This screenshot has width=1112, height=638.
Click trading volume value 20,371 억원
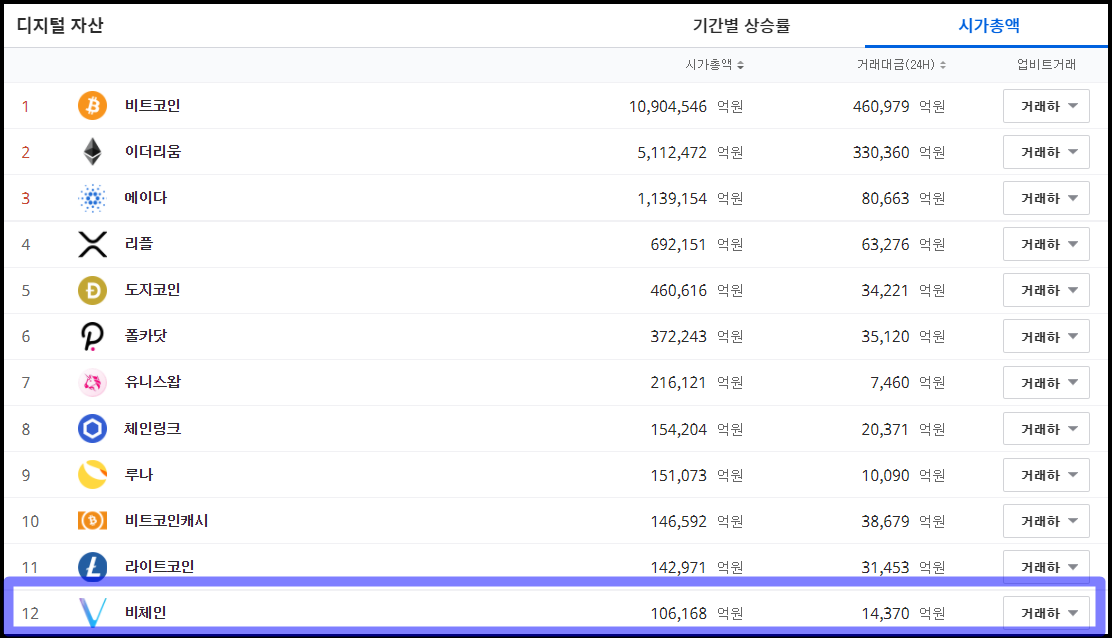point(904,430)
